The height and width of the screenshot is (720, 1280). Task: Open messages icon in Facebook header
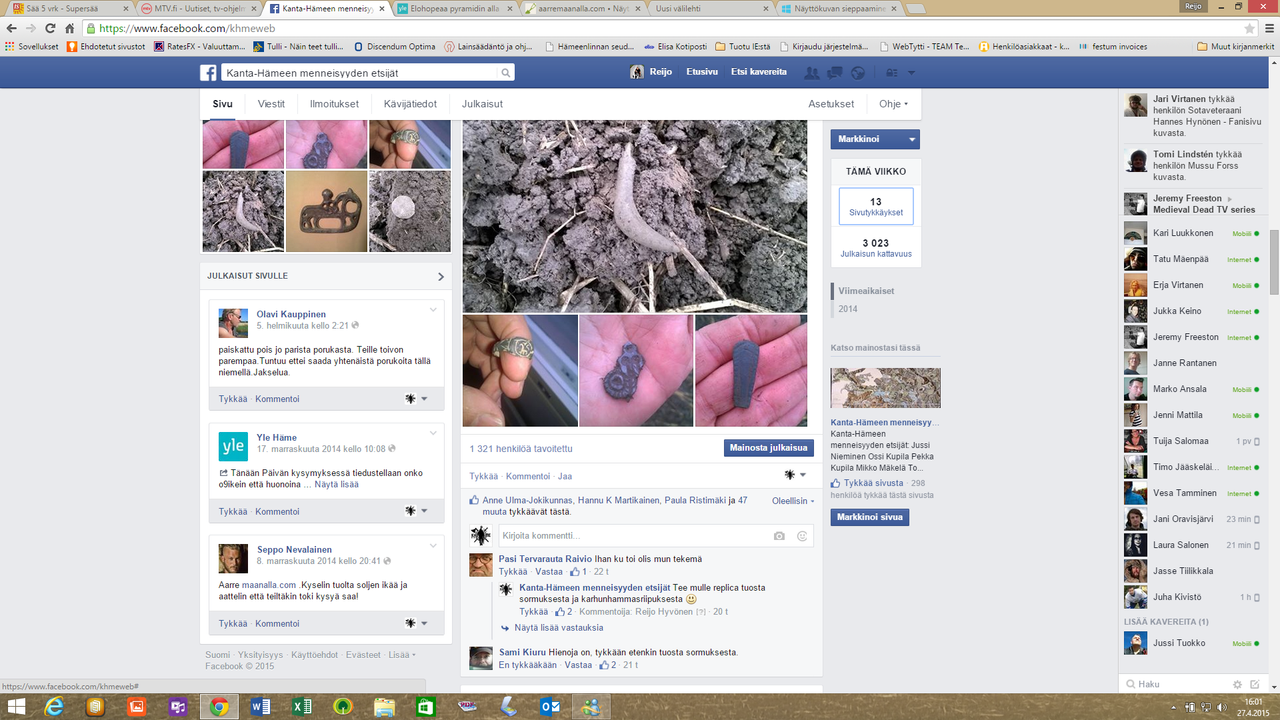click(x=835, y=73)
